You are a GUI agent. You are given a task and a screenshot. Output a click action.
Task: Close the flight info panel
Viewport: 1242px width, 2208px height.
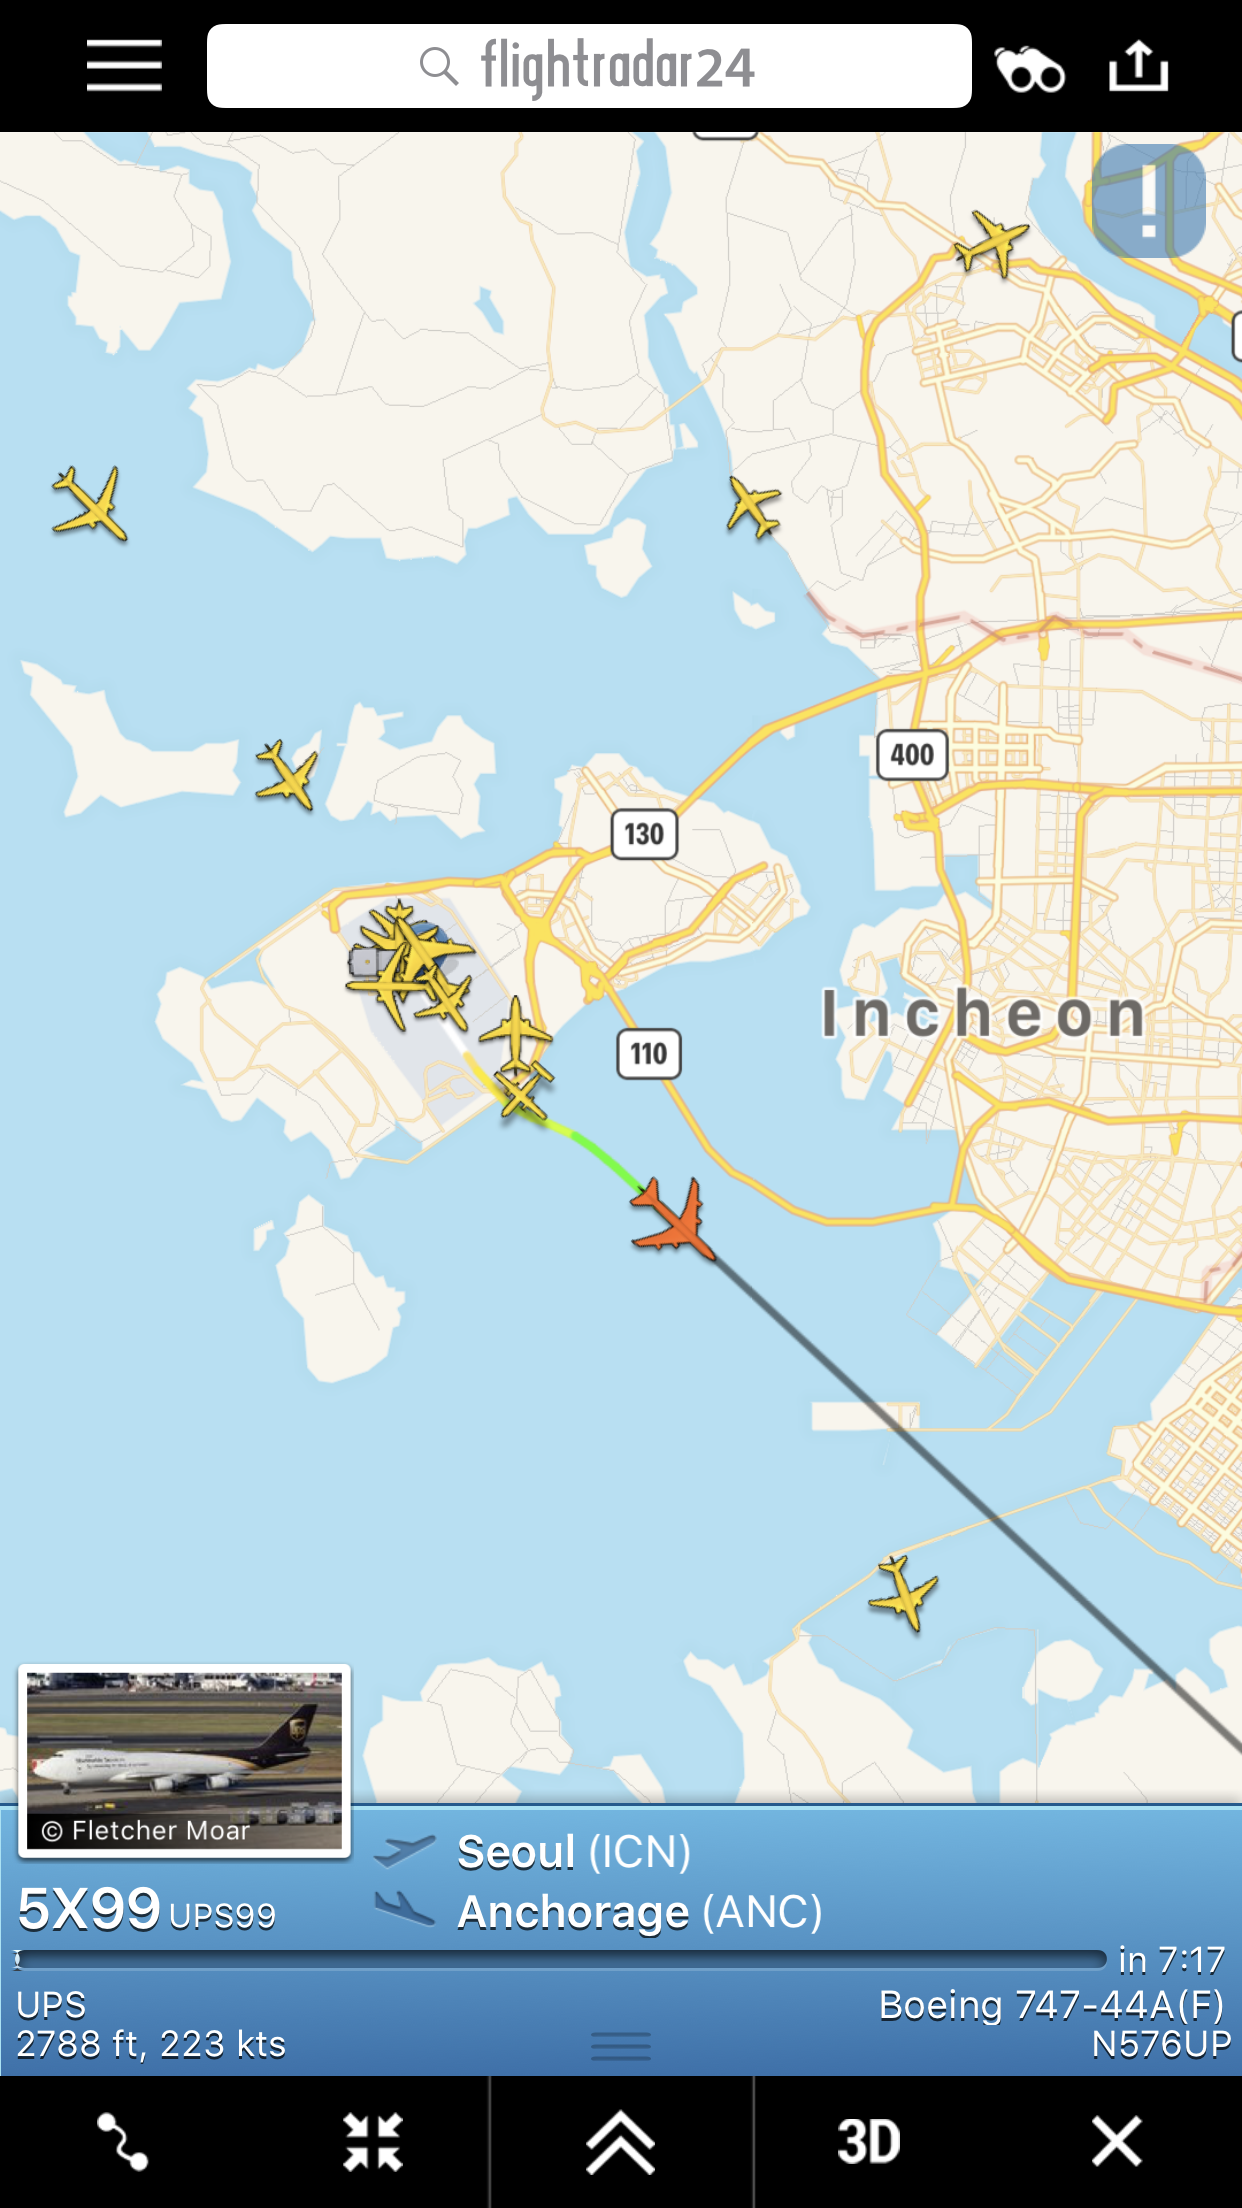point(1116,2141)
